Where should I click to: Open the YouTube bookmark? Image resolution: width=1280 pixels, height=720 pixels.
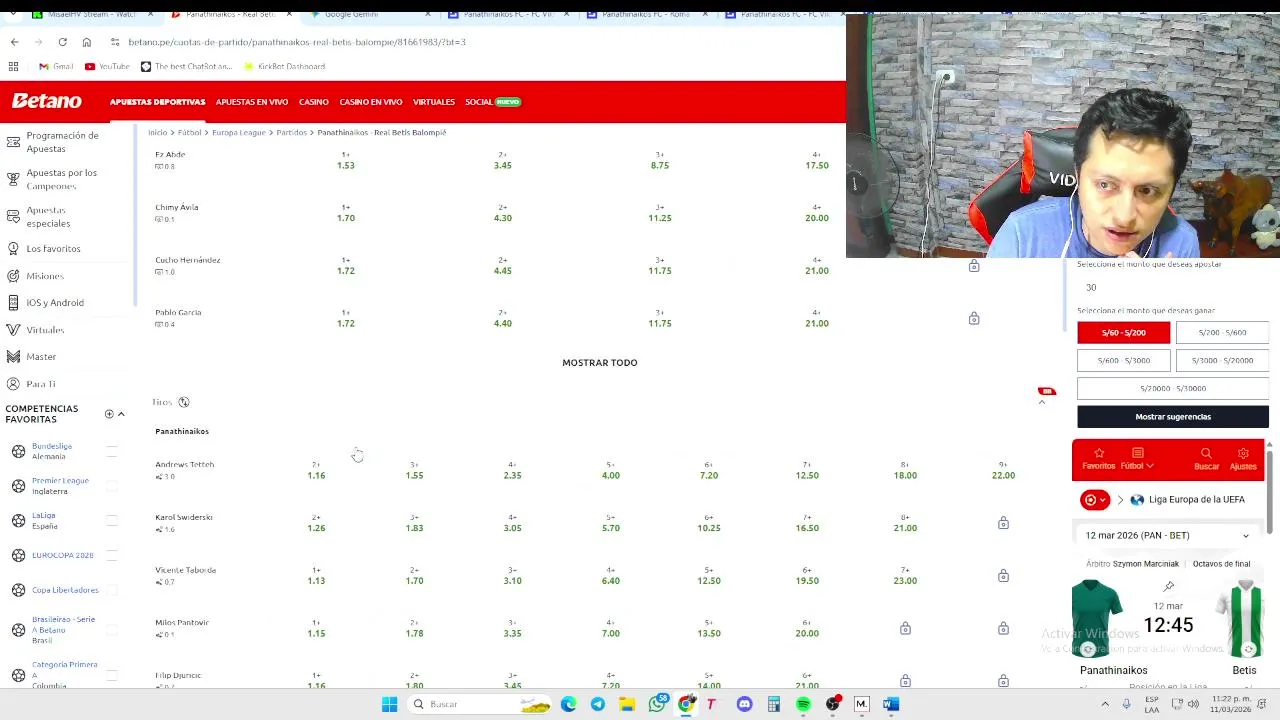coord(107,66)
